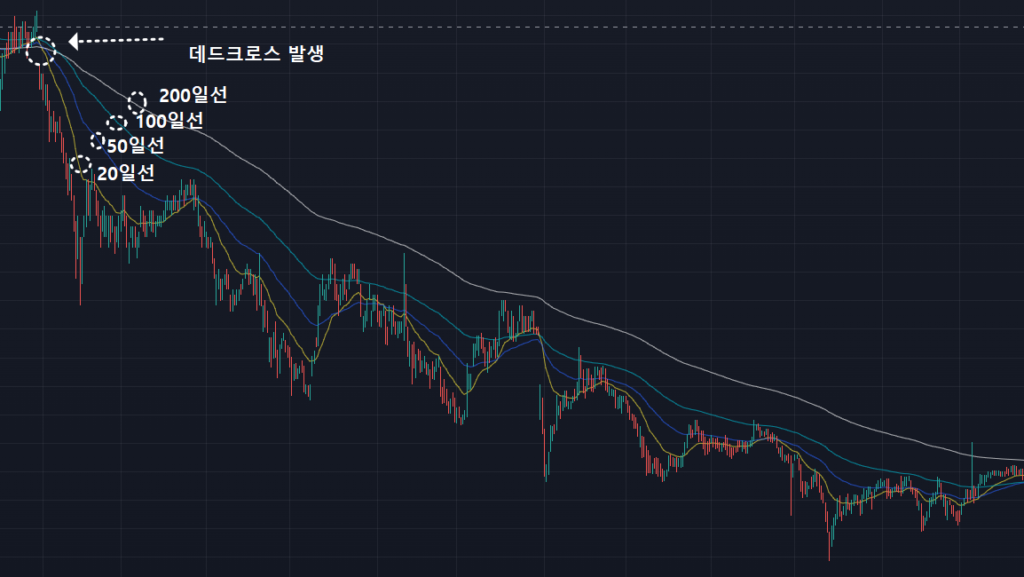Select the 100일선 text label
The image size is (1024, 577).
pos(170,121)
